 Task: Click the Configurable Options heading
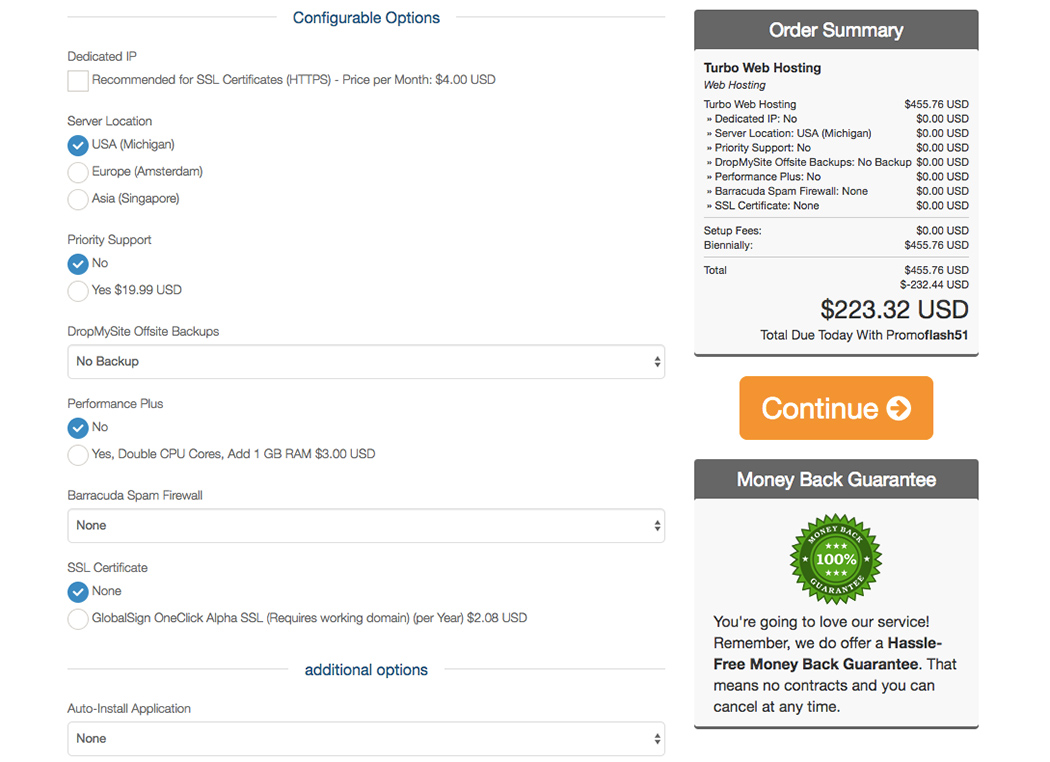(366, 18)
